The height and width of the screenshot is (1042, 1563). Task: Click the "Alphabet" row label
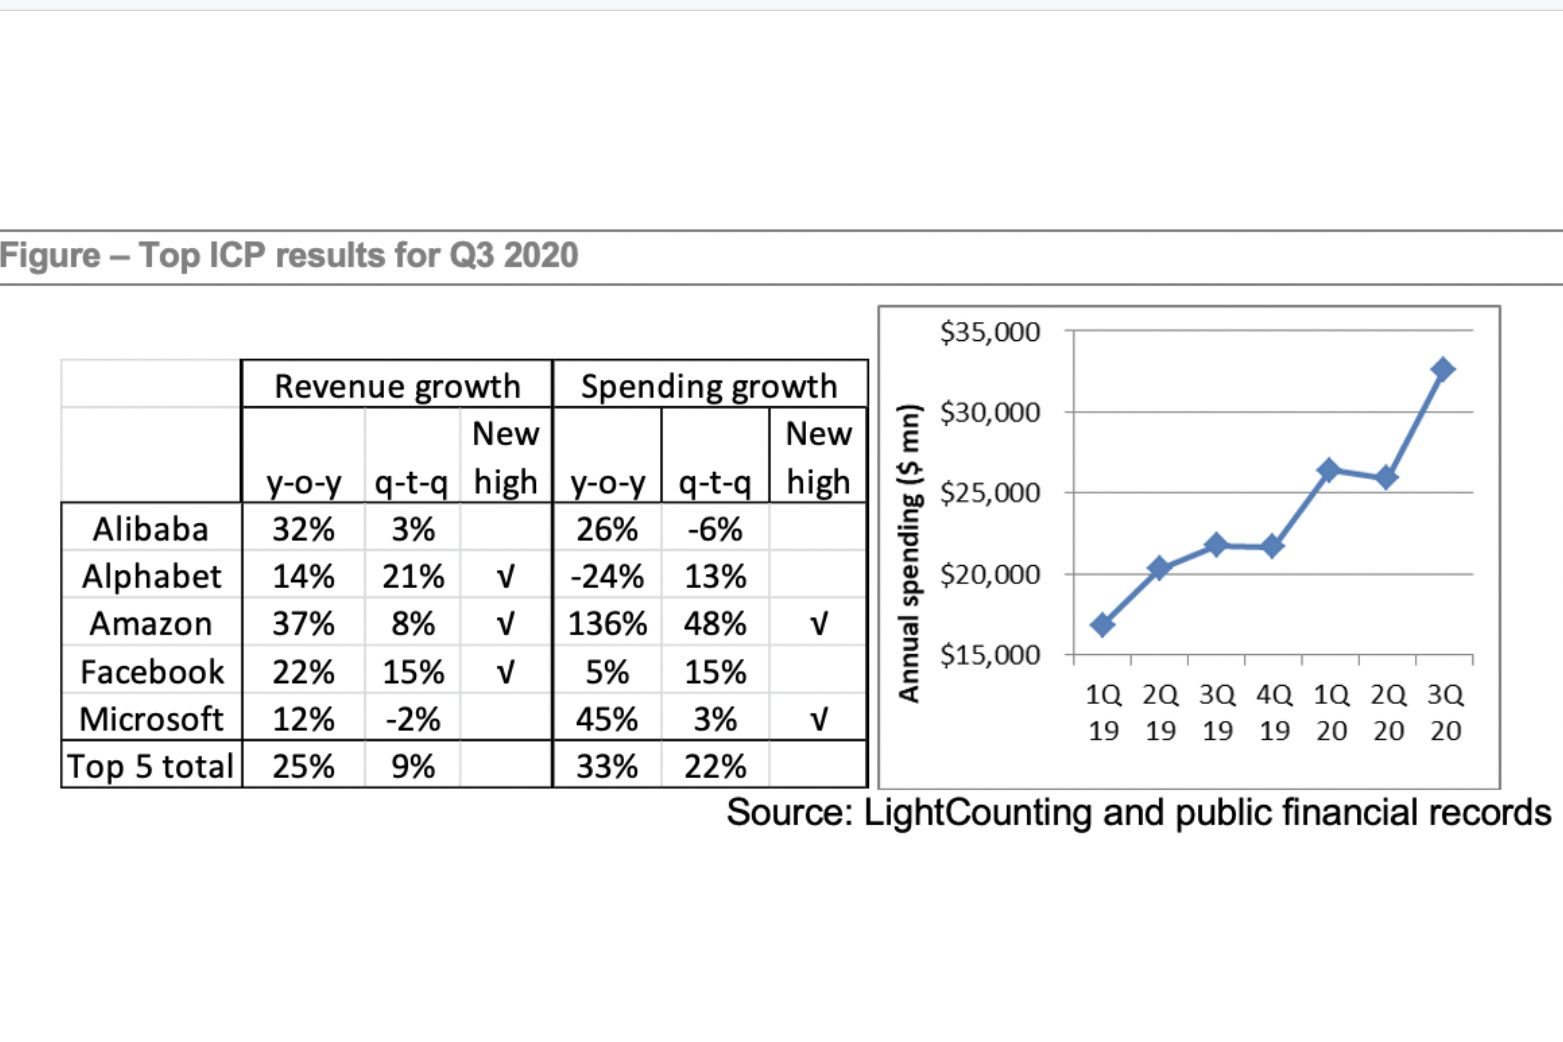(151, 576)
